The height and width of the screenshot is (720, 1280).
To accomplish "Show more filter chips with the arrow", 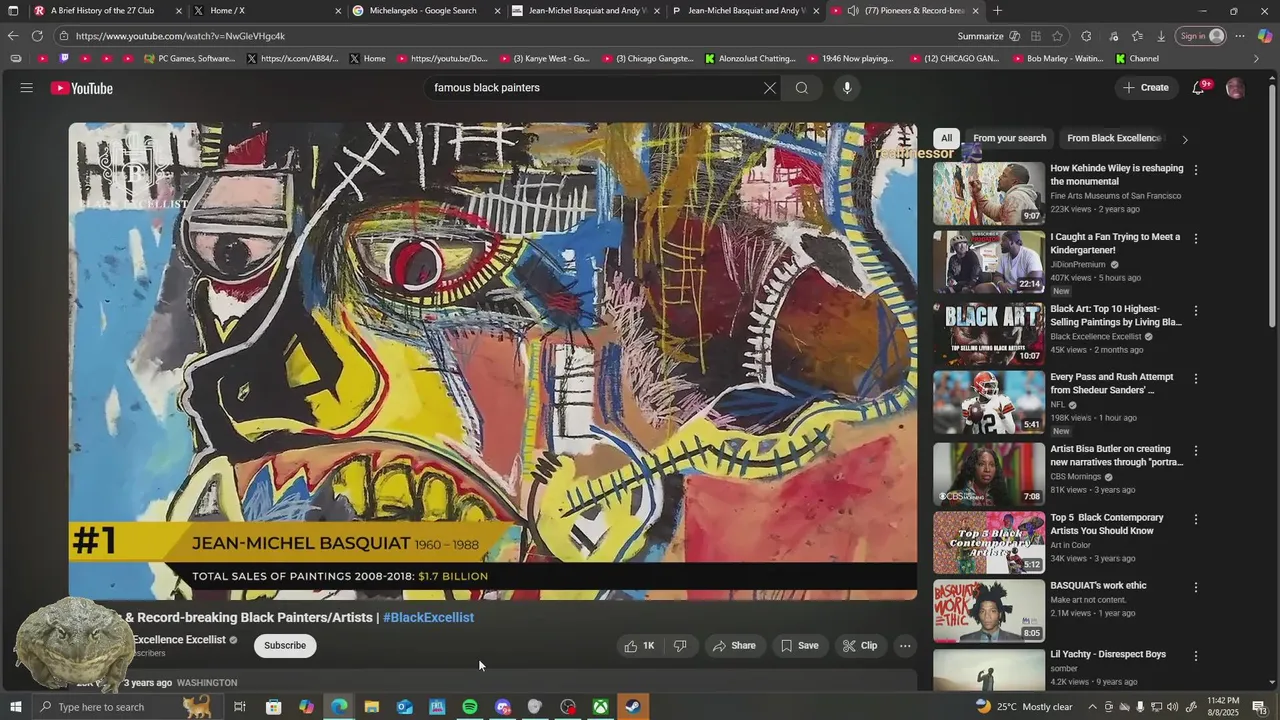I will 1185,139.
